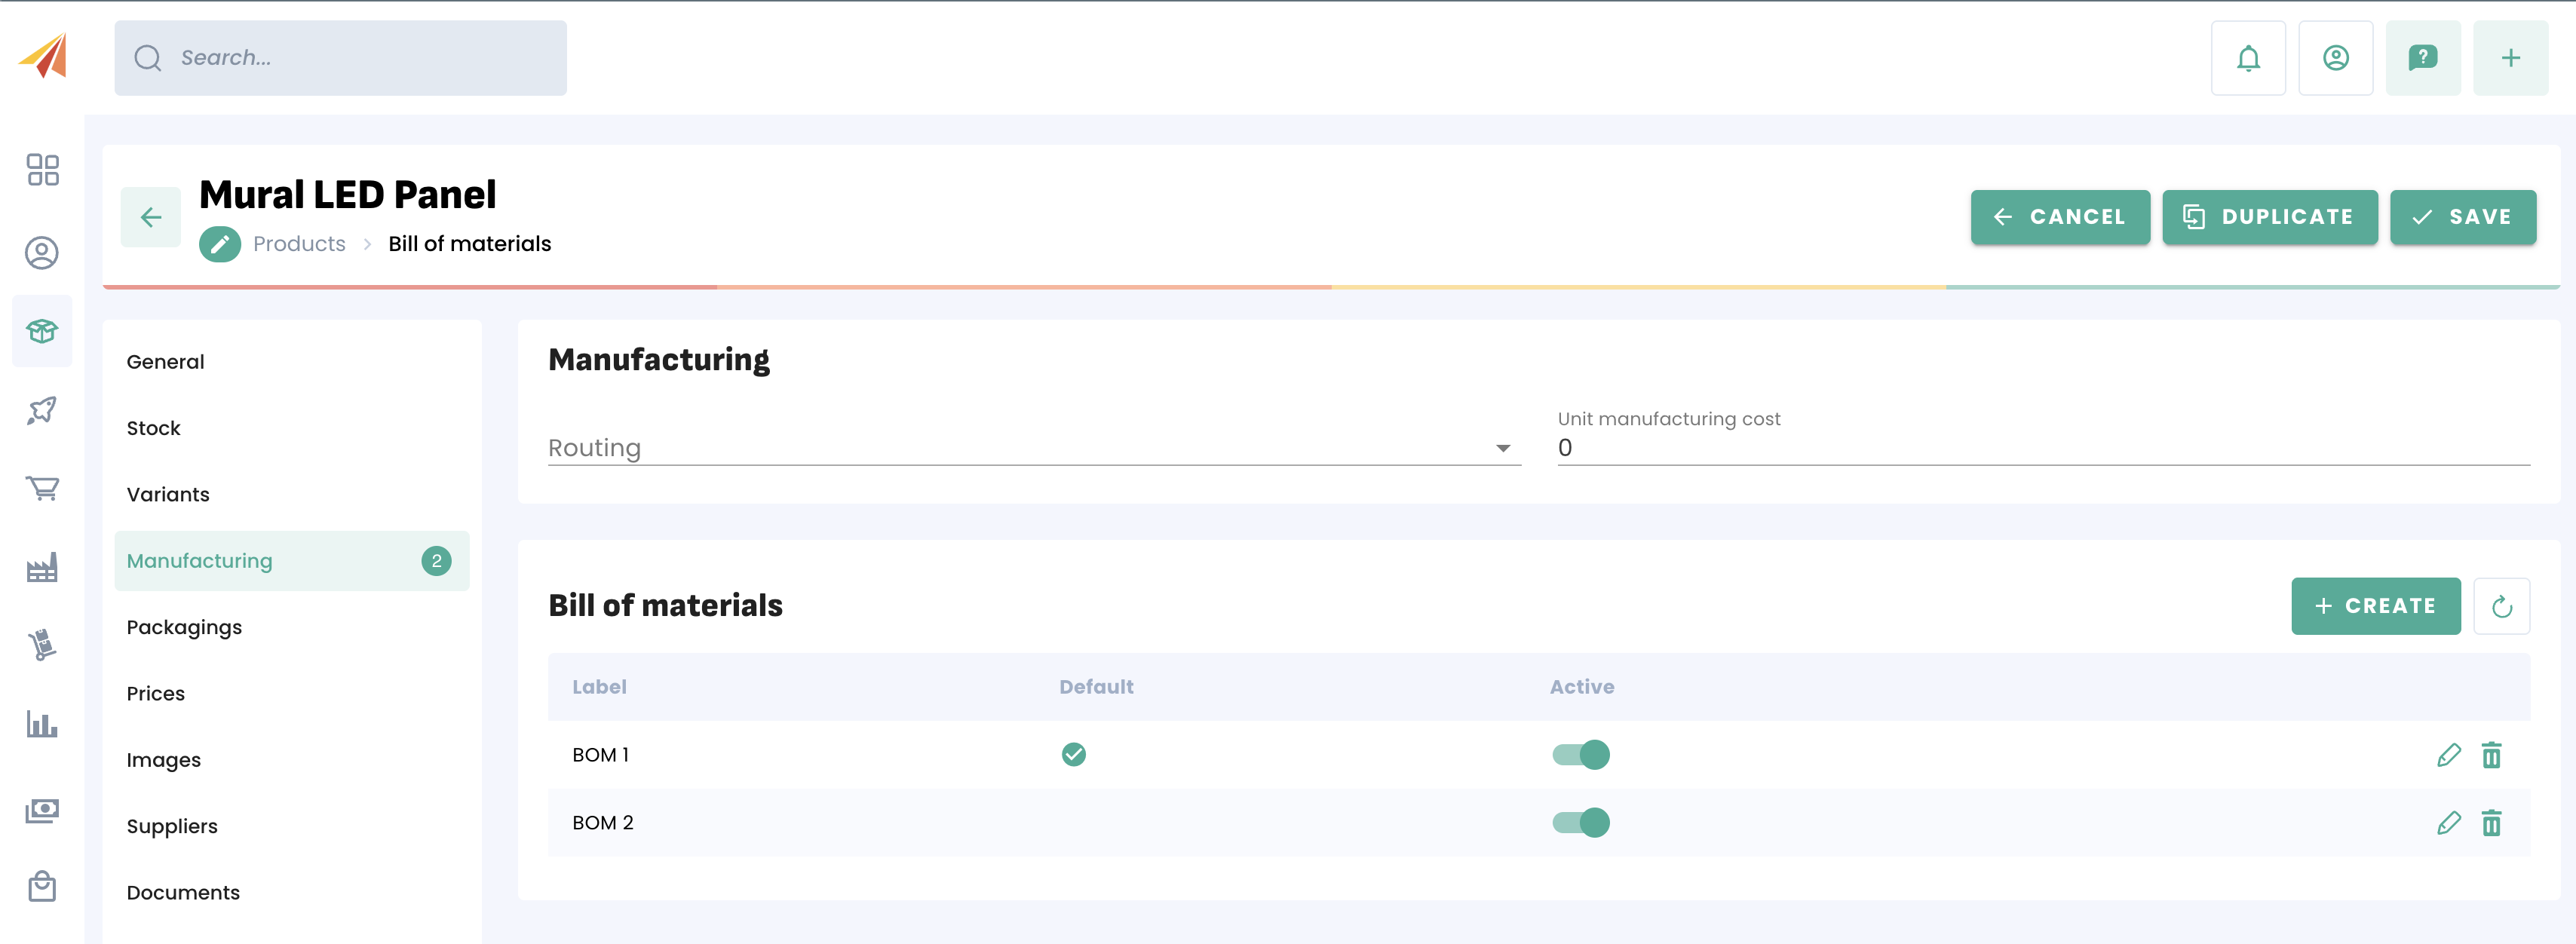2576x944 pixels.
Task: Open the user account menu in header
Action: [2335, 58]
